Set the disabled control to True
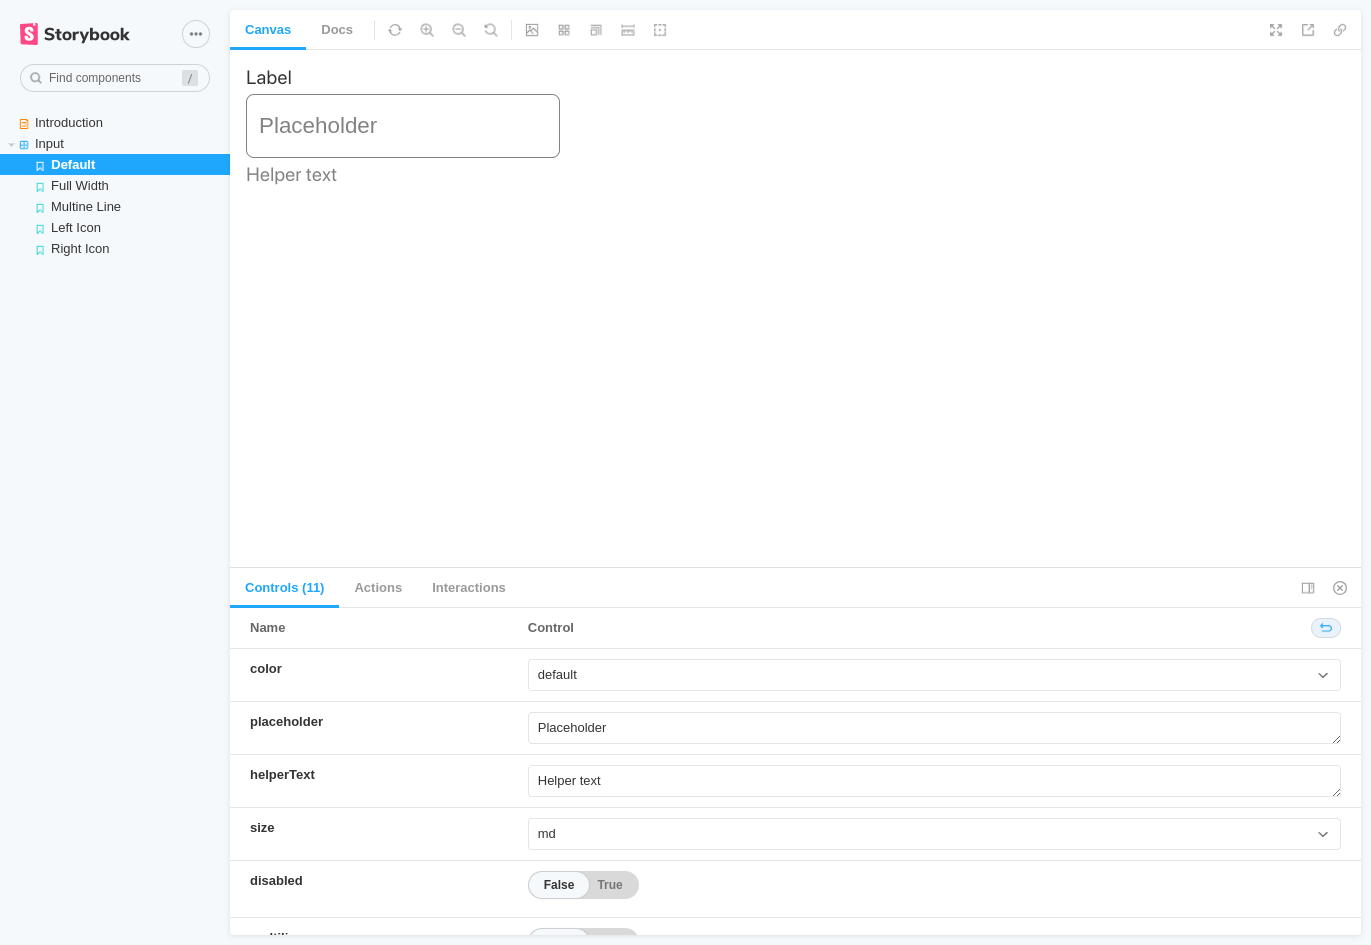This screenshot has height=945, width=1371. pyautogui.click(x=610, y=884)
